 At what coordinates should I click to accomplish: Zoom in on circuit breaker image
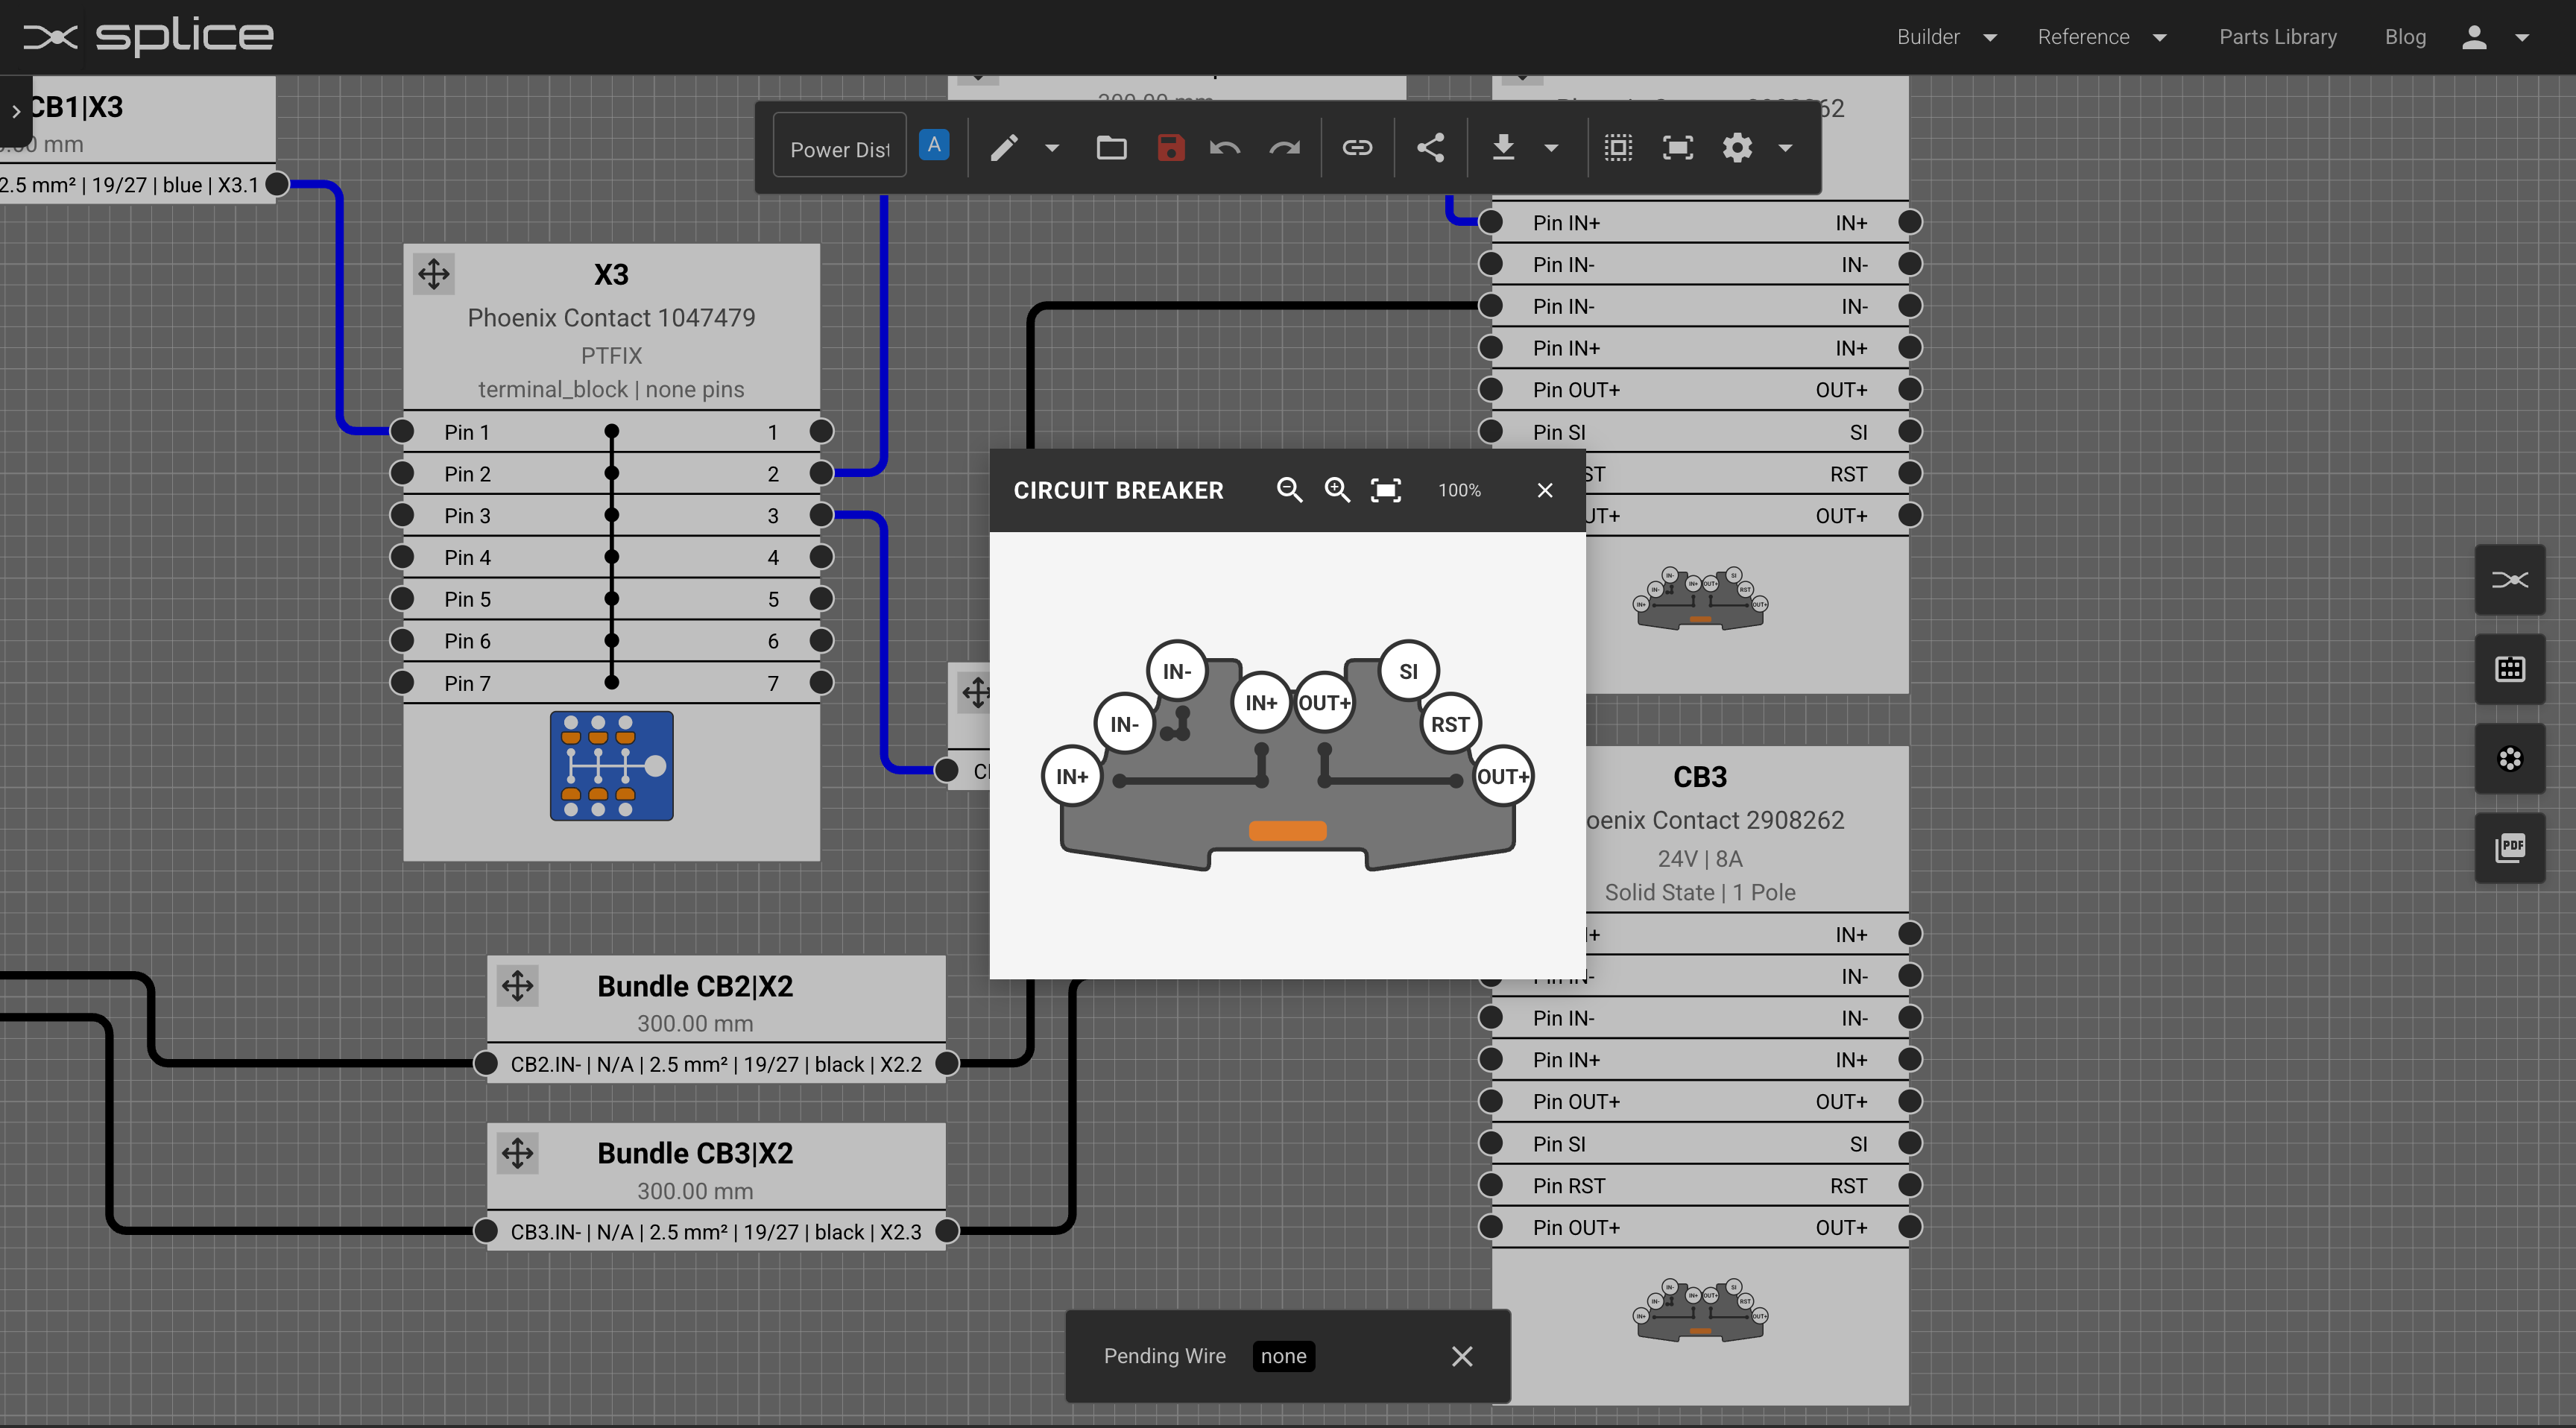[x=1337, y=490]
